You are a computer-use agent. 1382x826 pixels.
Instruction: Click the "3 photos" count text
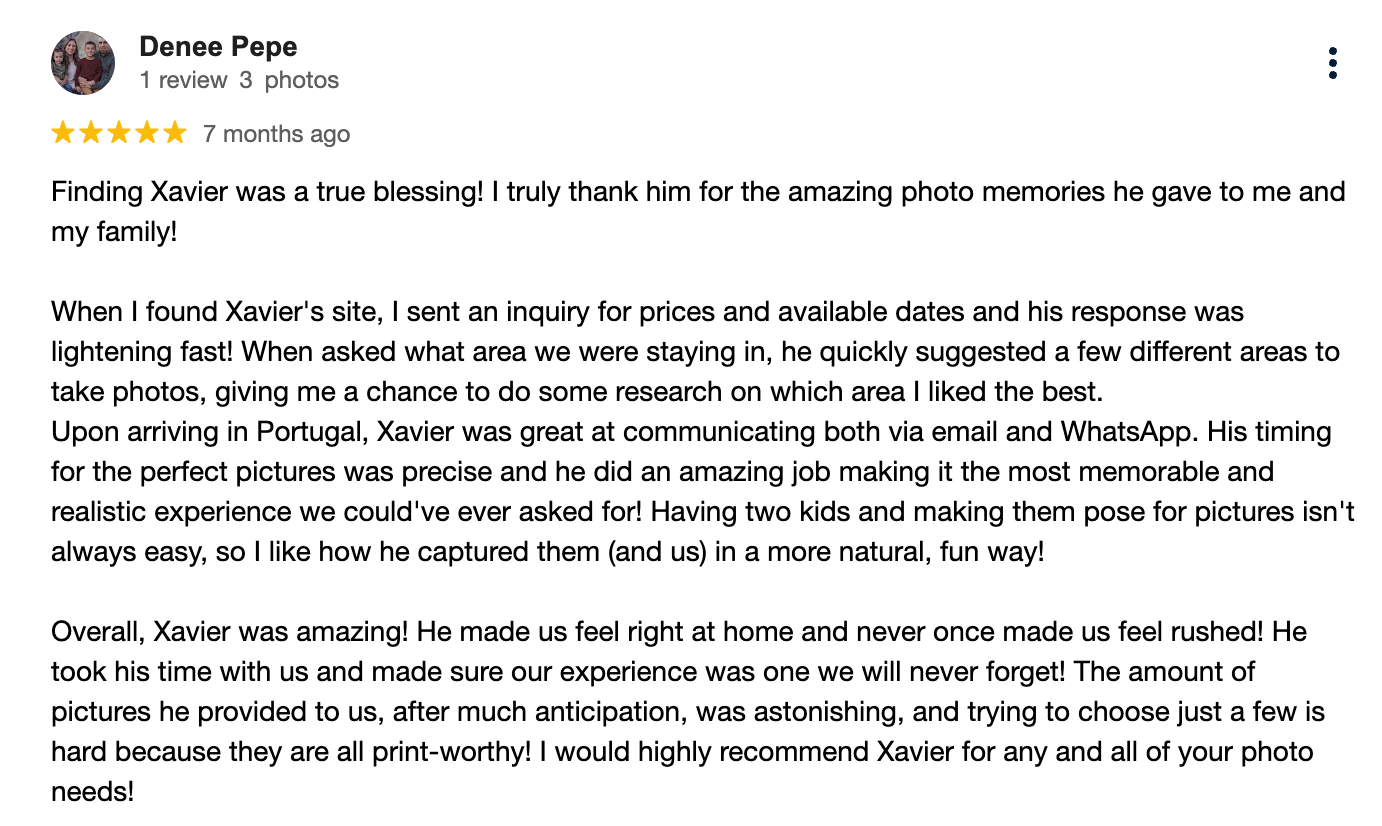click(289, 80)
